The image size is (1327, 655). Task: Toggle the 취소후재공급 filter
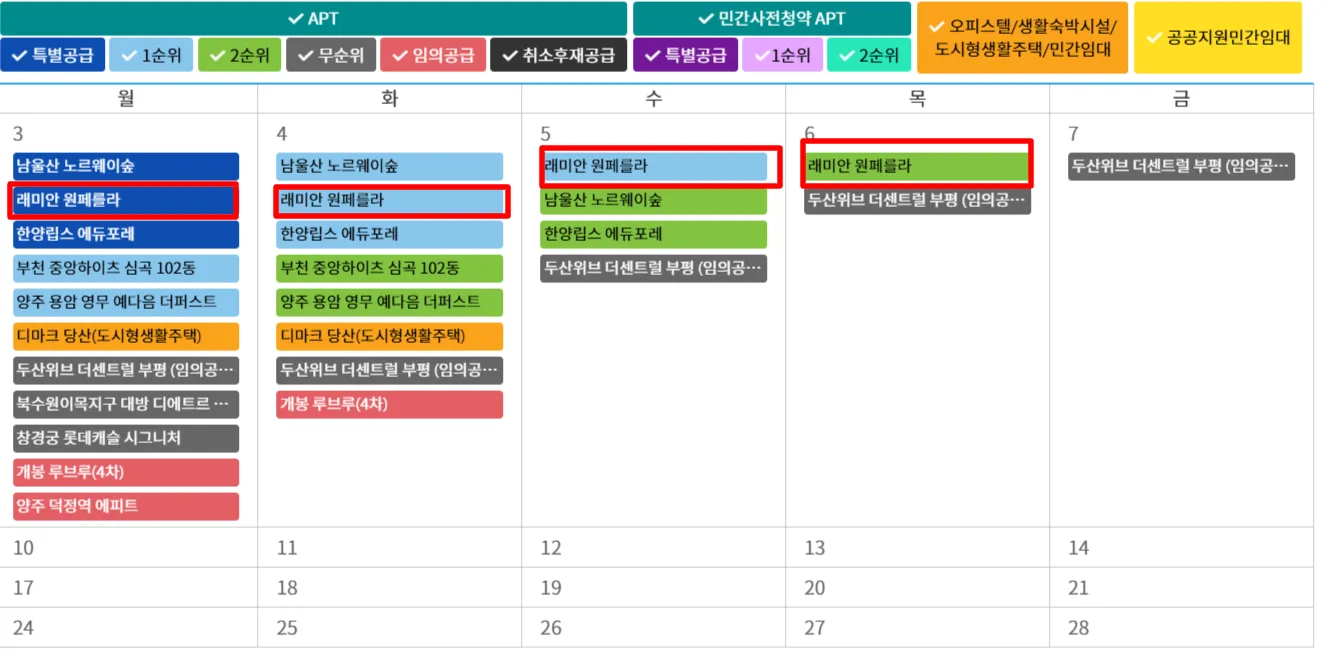coord(554,55)
